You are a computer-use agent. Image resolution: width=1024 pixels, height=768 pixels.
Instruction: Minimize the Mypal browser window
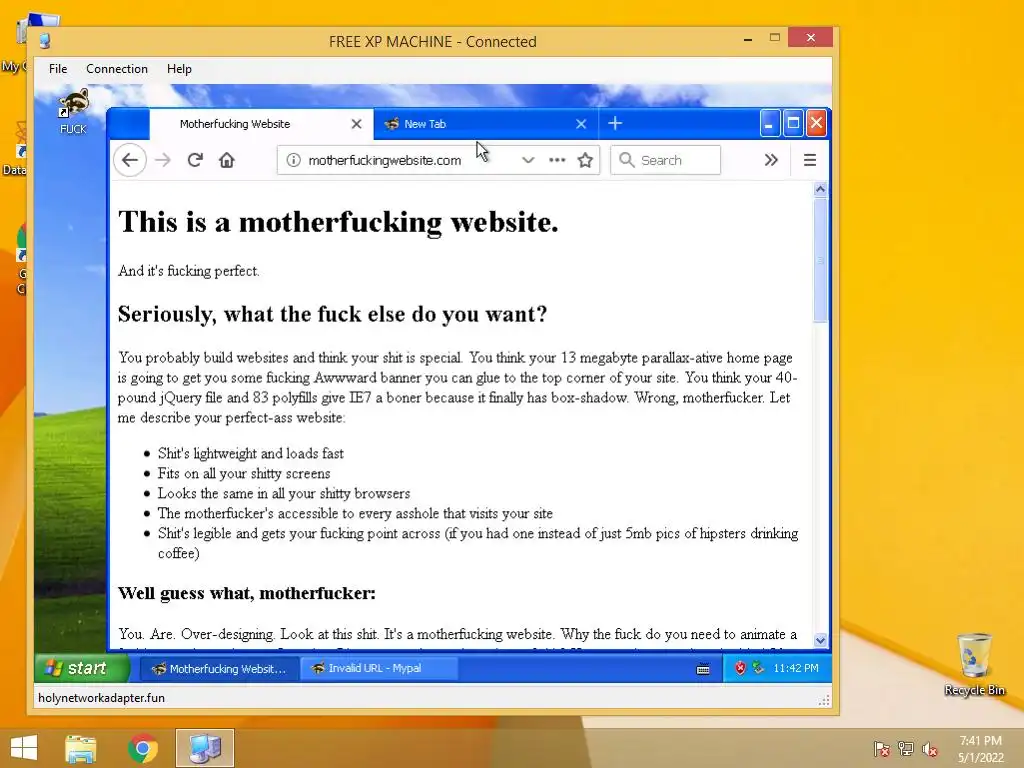click(x=770, y=123)
